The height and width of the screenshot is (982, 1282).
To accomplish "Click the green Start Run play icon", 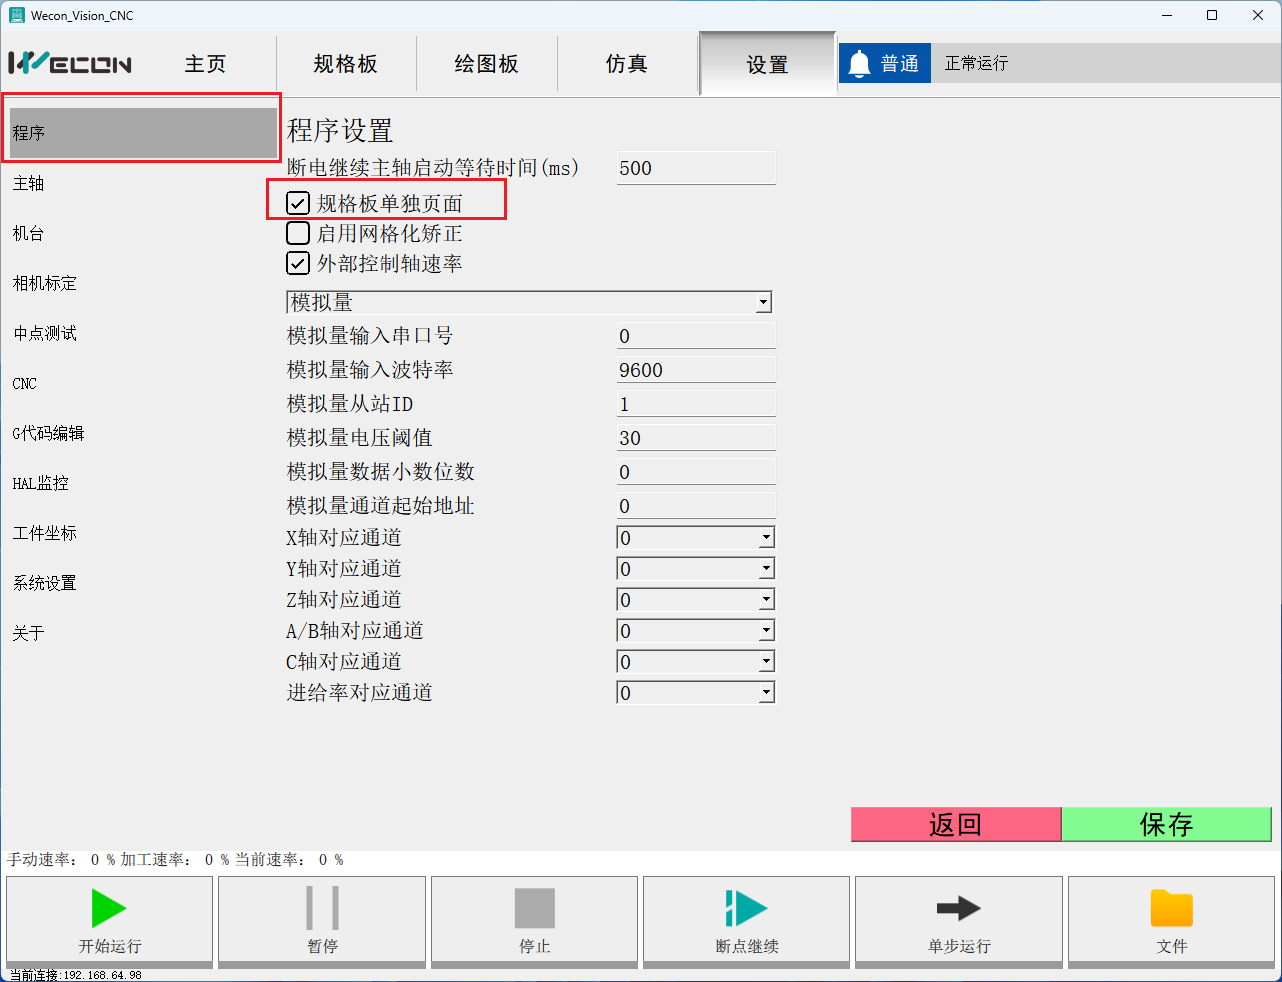I will [109, 909].
